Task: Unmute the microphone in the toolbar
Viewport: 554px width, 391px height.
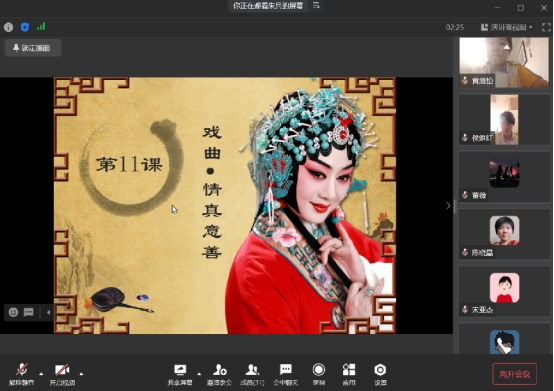Action: click(22, 374)
